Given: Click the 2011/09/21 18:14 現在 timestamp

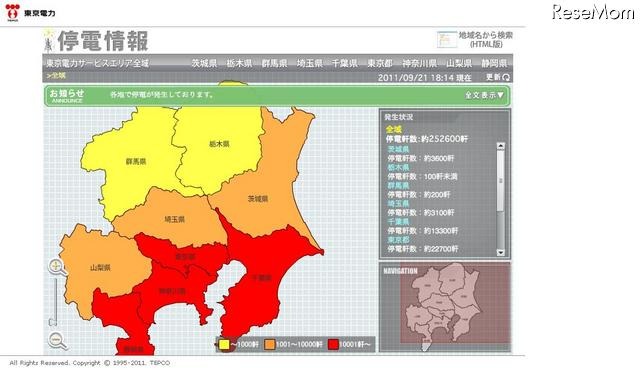Looking at the screenshot, I should click(x=424, y=77).
